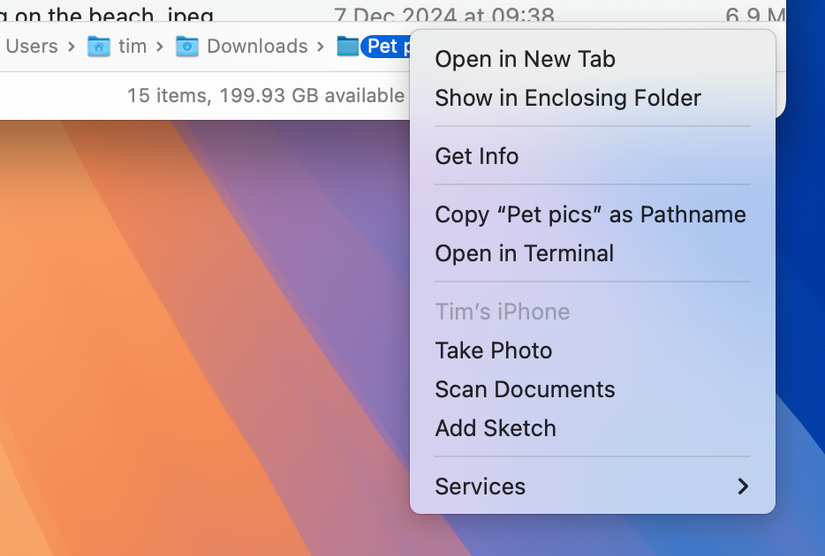The height and width of the screenshot is (556, 825).
Task: Select Take Photo from iPhone options
Action: (x=493, y=350)
